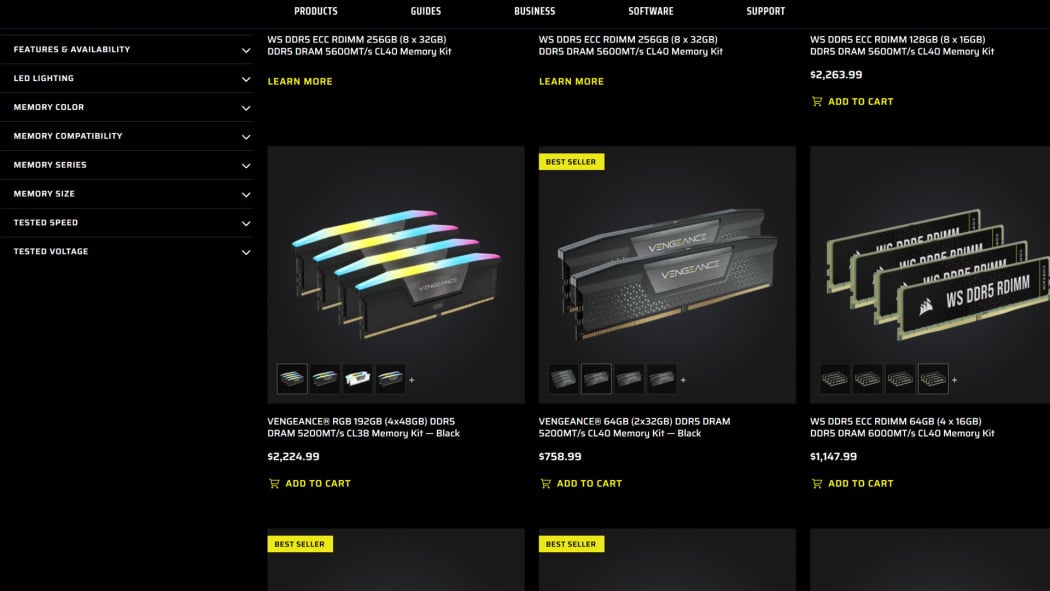Select fourth WS DDR5 RDIMM variant thumbnail
The image size is (1050, 591).
(933, 379)
